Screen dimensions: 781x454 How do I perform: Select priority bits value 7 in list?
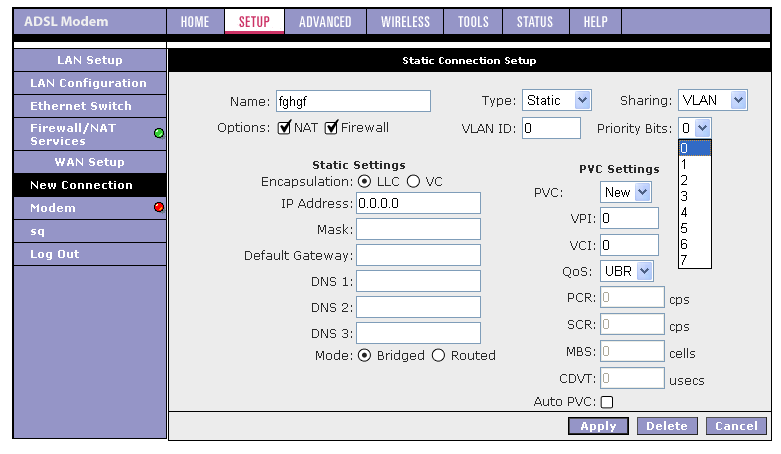pyautogui.click(x=695, y=260)
